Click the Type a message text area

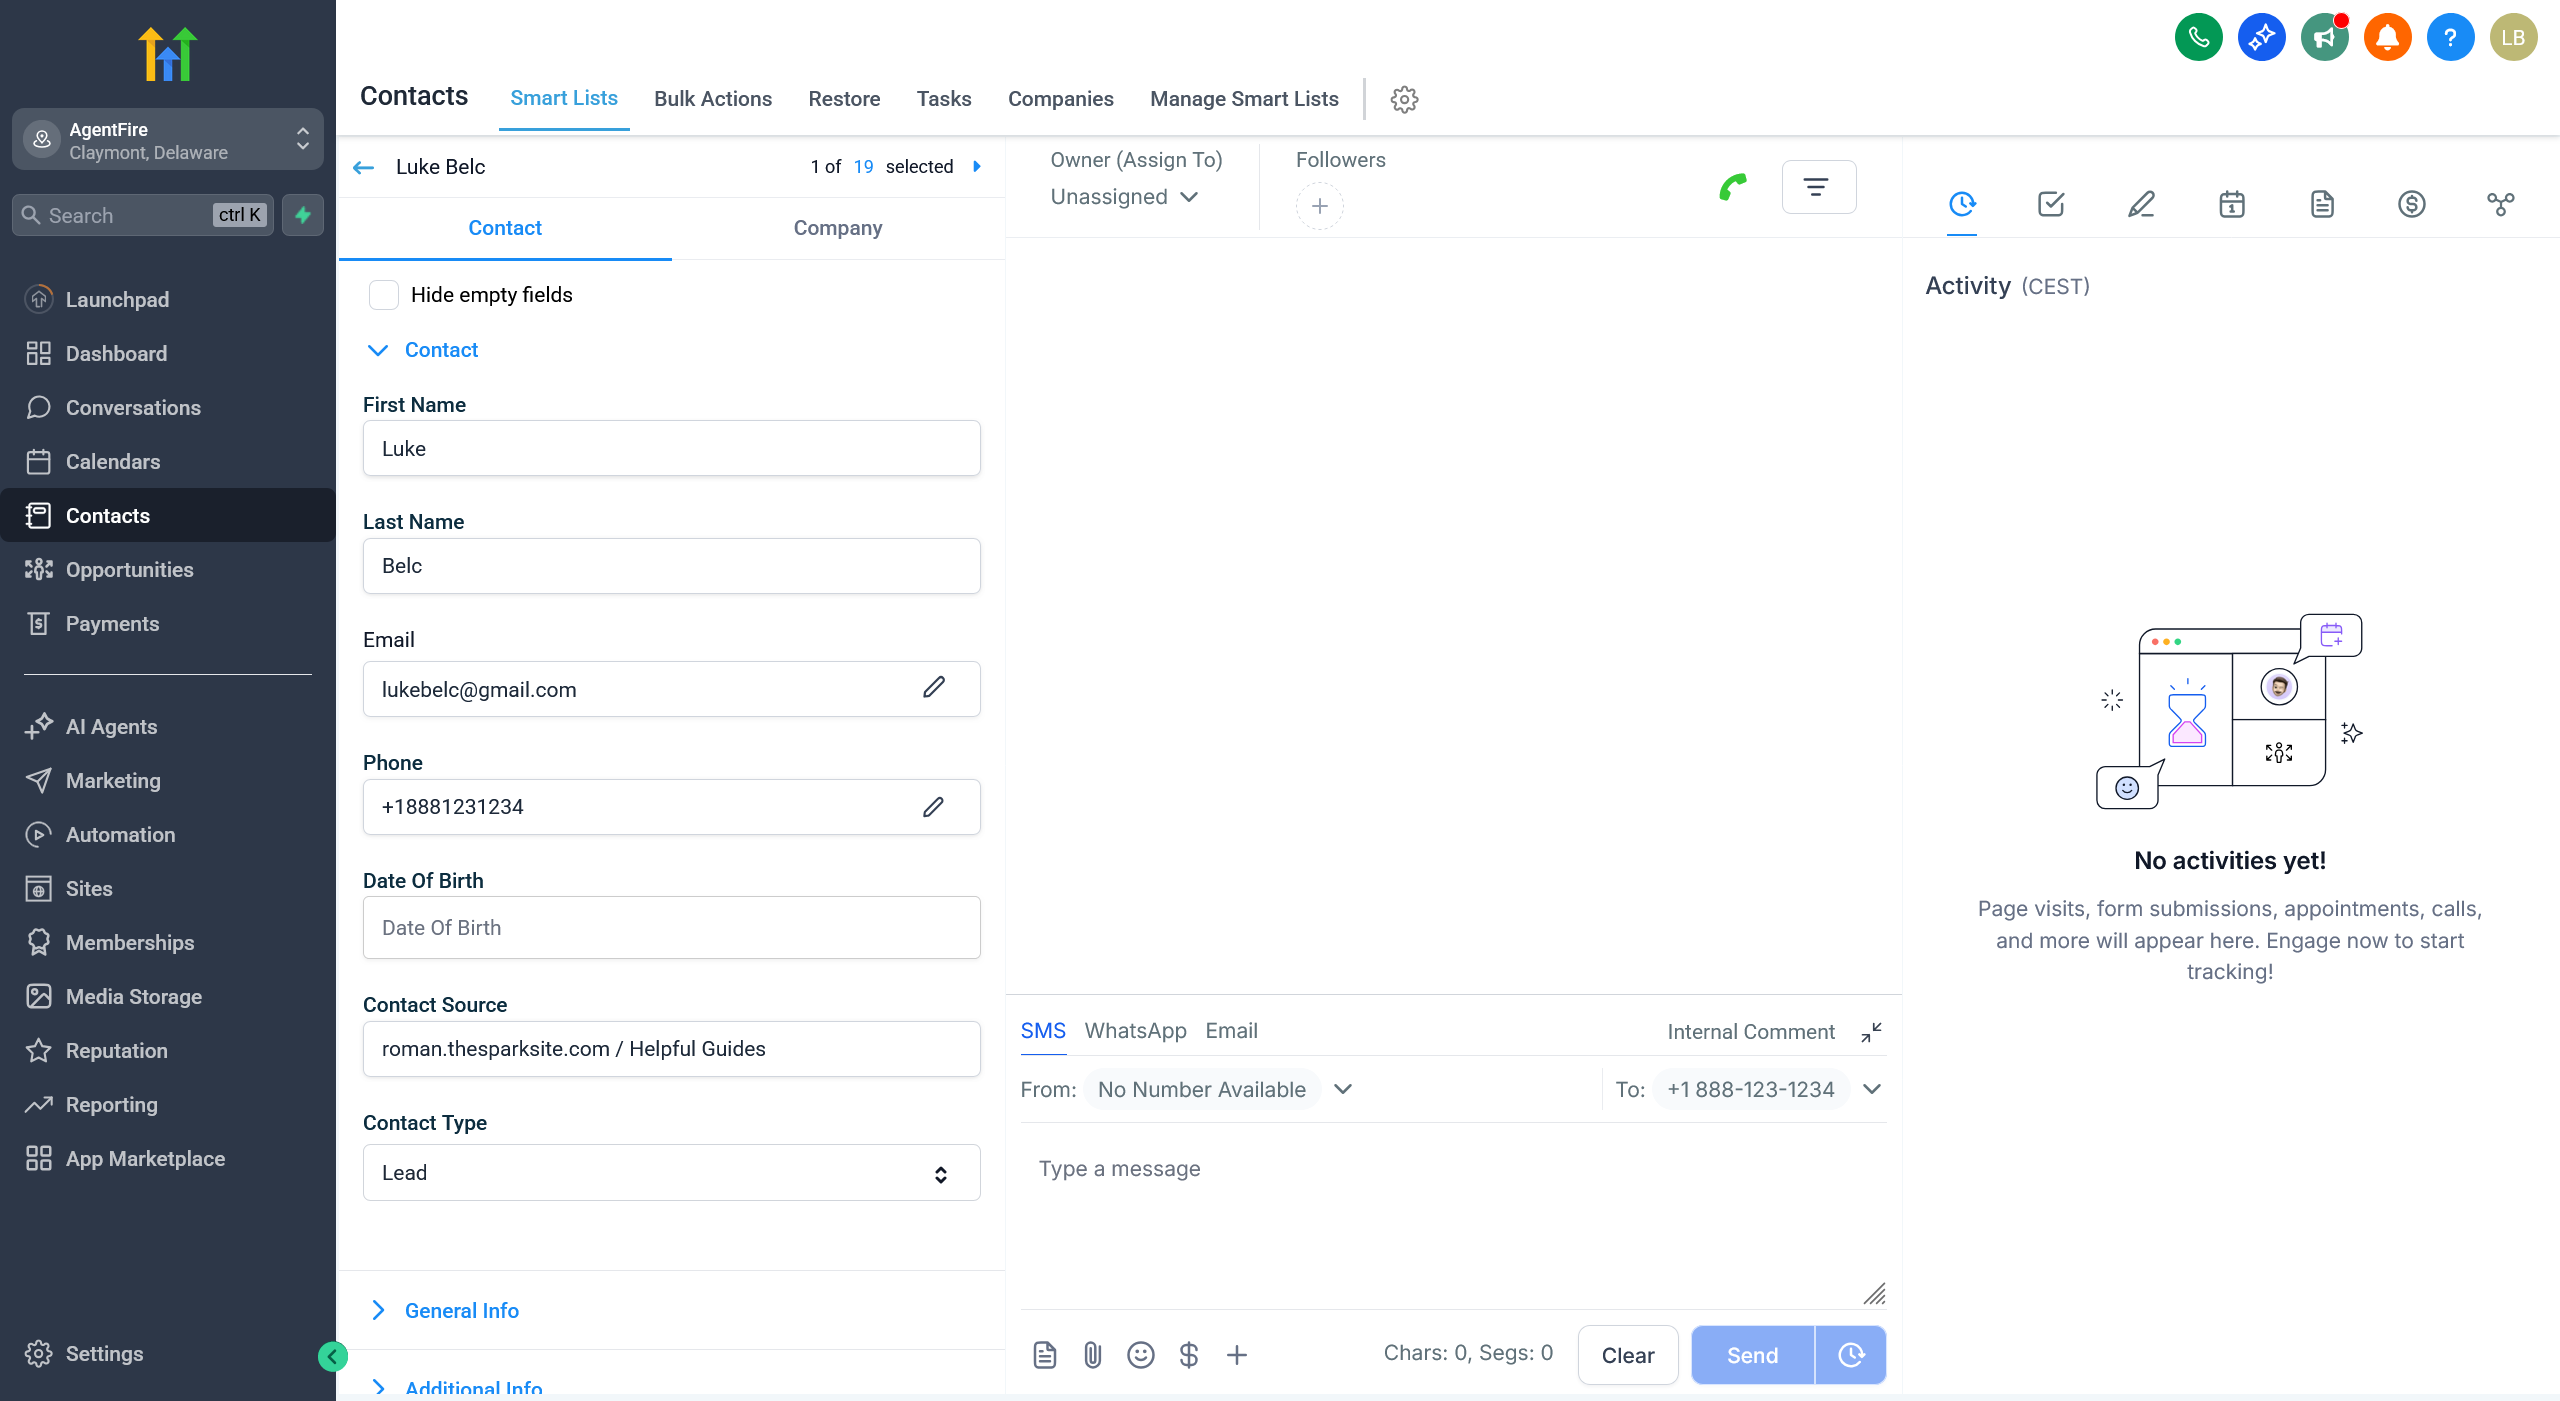click(1450, 1210)
